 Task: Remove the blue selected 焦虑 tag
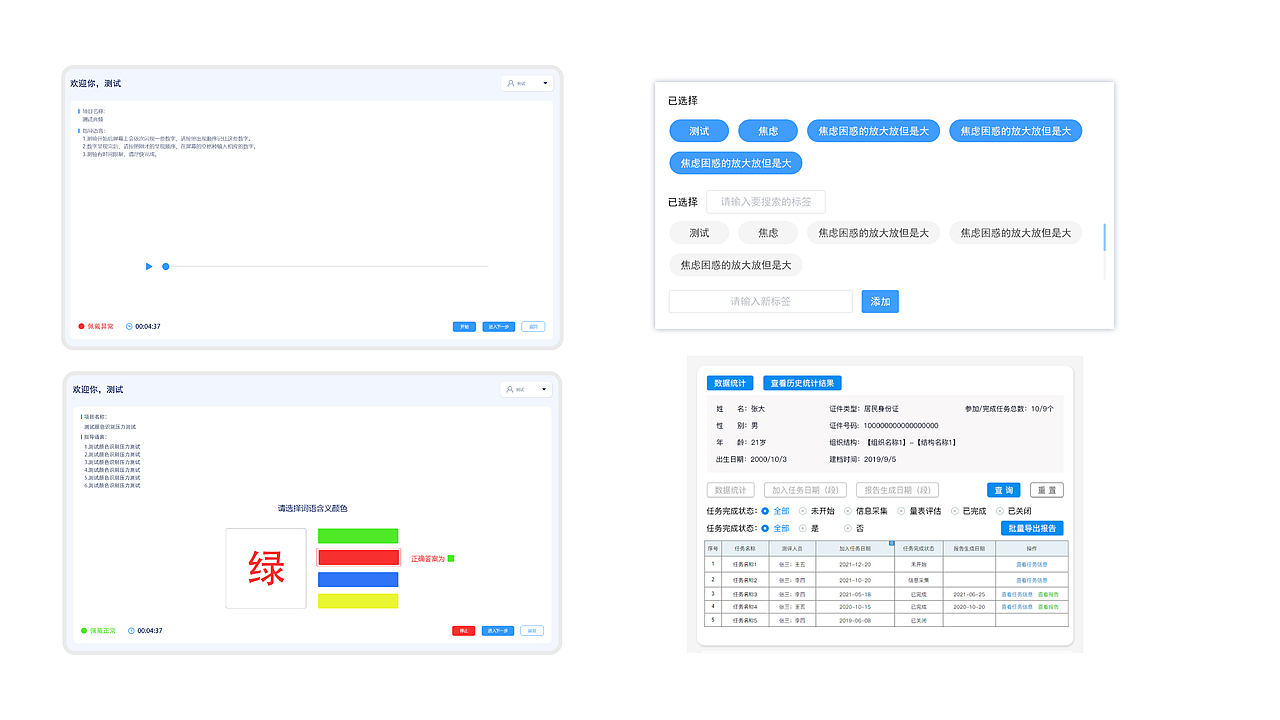[768, 131]
